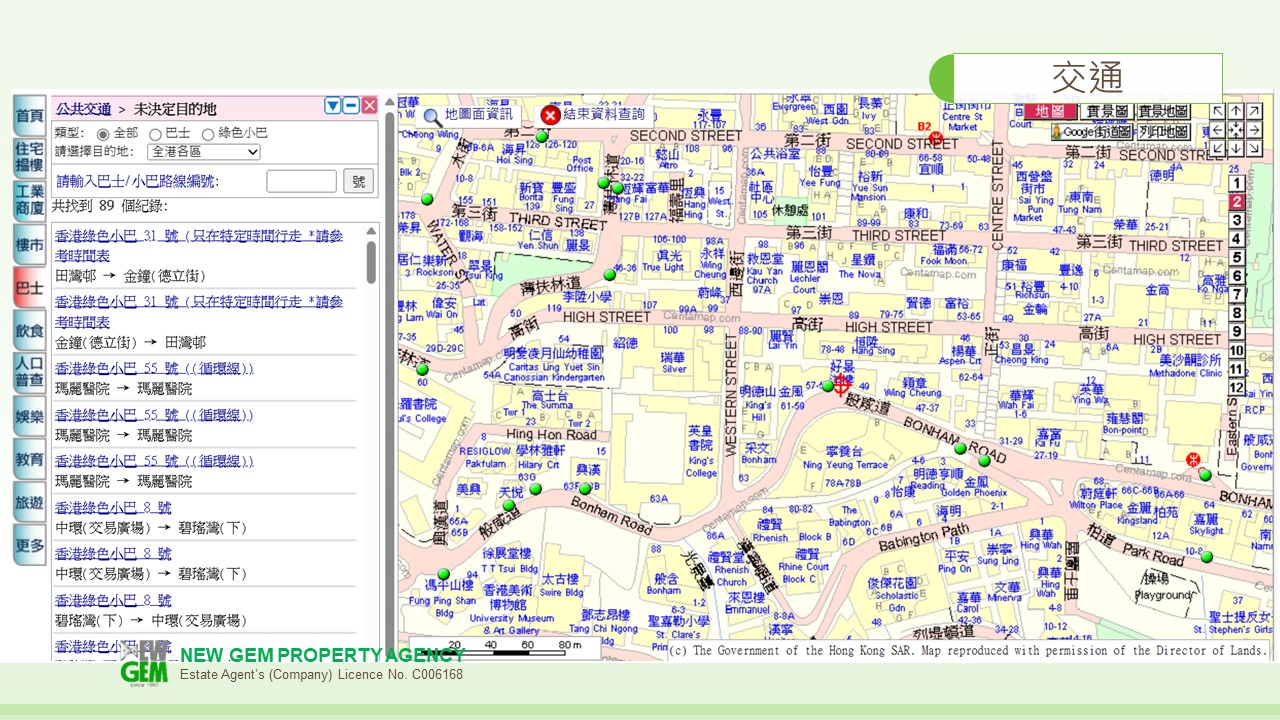Switch to the 教育 side tab

click(x=29, y=459)
